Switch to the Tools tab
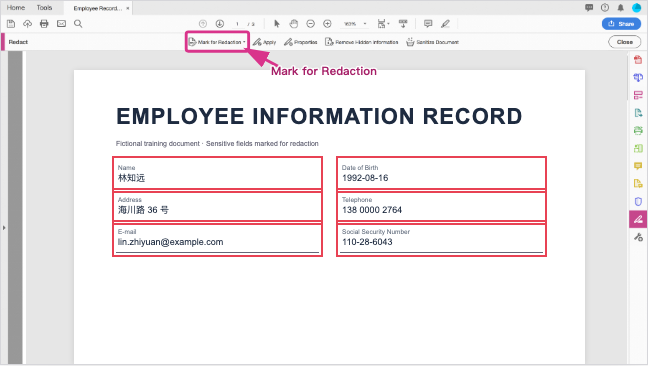648x366 pixels. pos(44,8)
